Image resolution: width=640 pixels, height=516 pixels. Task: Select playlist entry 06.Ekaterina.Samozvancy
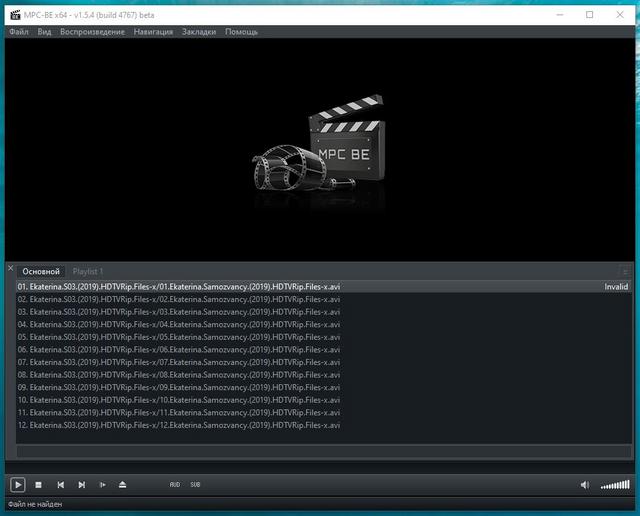point(324,350)
